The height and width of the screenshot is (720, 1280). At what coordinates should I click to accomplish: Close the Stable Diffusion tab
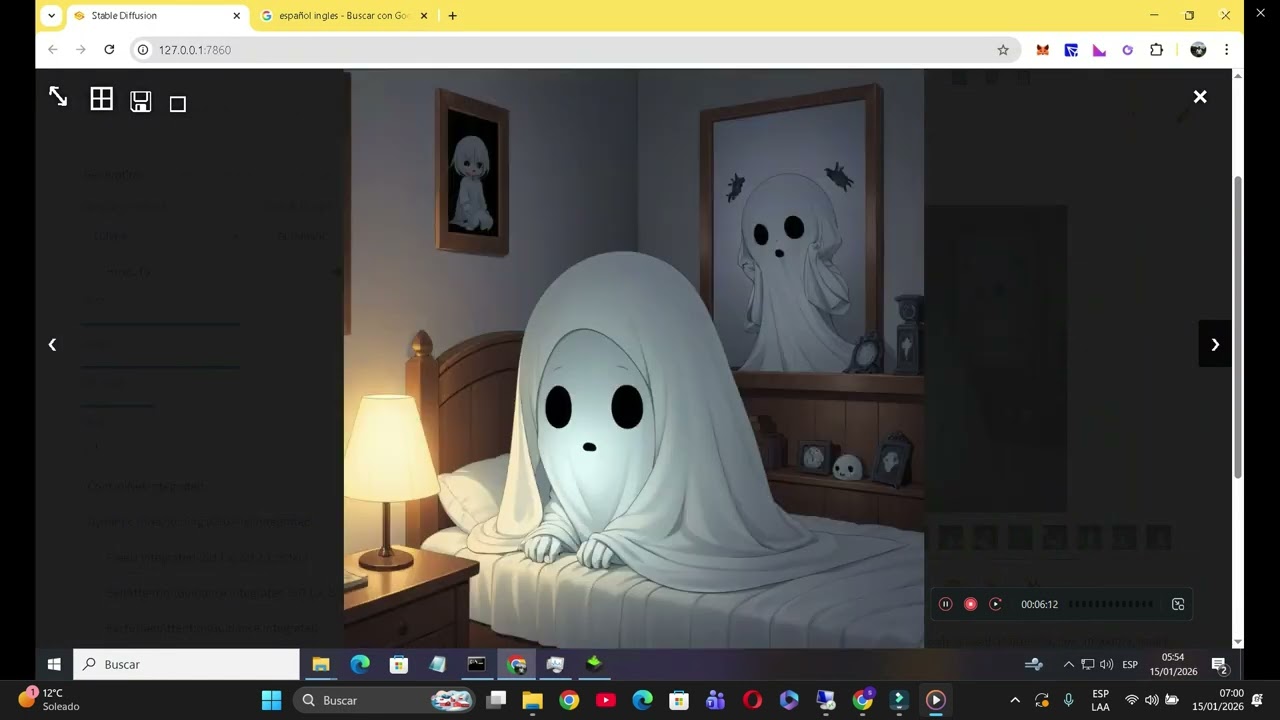tap(237, 16)
